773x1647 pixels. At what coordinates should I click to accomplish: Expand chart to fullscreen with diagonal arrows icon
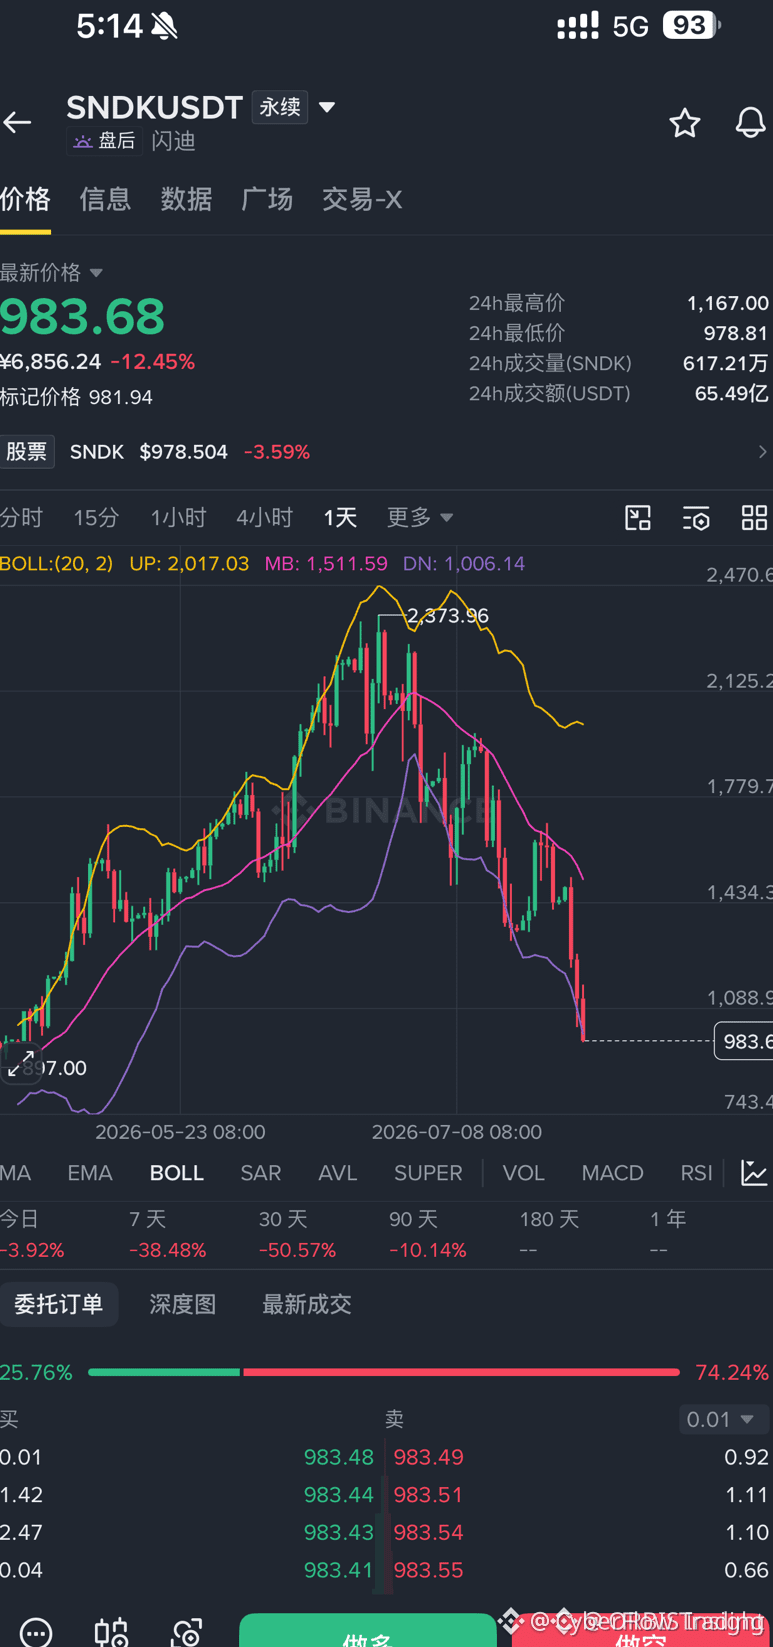click(21, 1064)
